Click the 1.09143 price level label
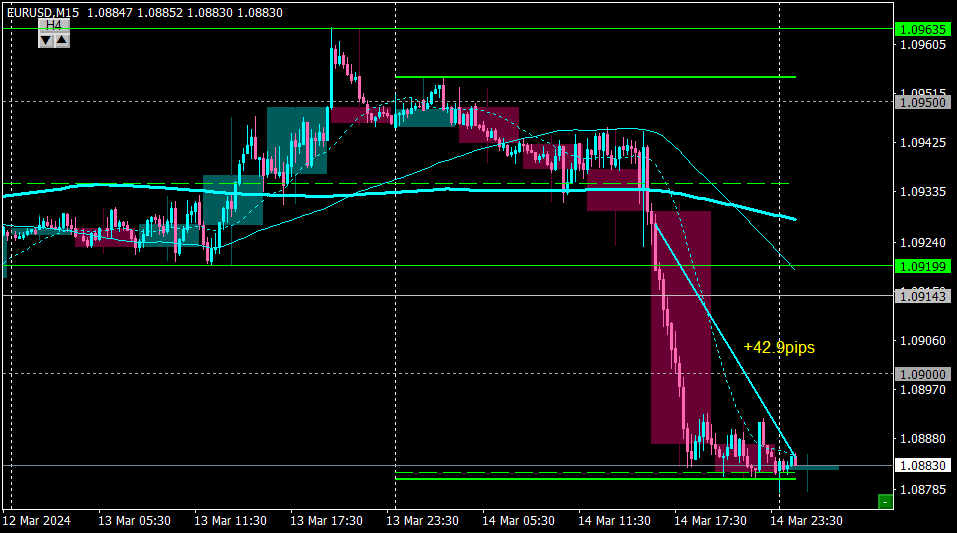The width and height of the screenshot is (957, 533). (923, 296)
